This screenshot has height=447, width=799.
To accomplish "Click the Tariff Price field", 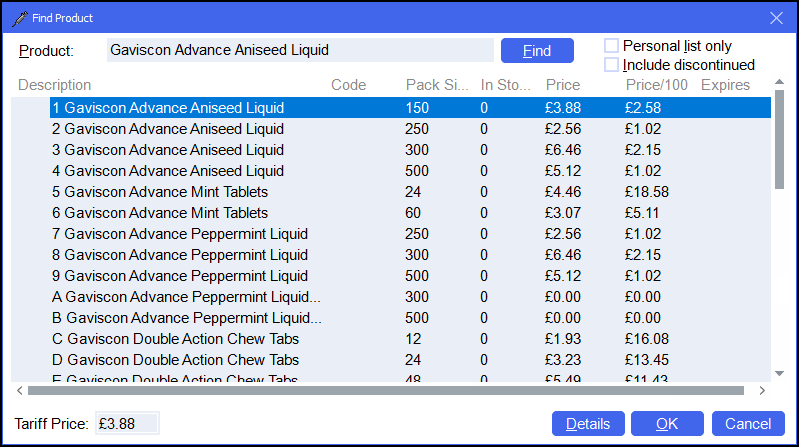I will click(x=126, y=423).
